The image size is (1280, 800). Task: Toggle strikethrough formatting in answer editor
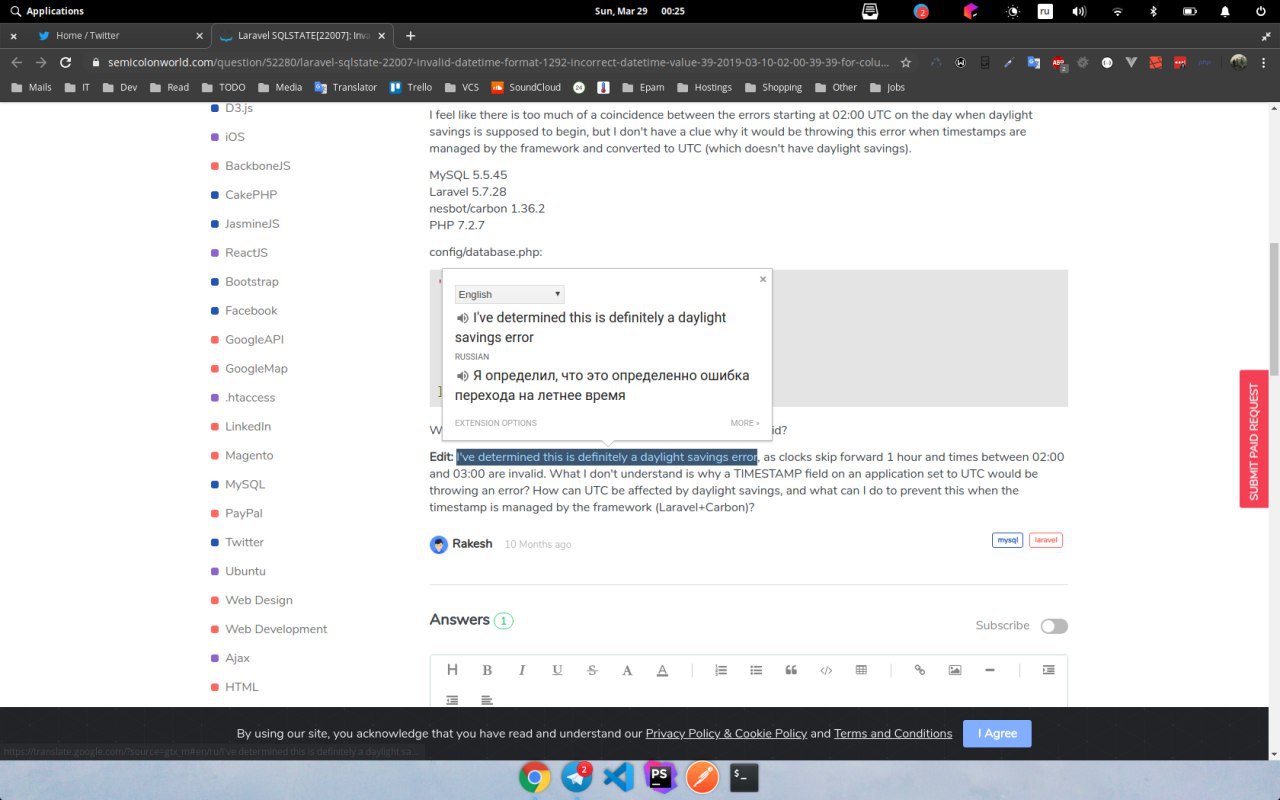[592, 670]
